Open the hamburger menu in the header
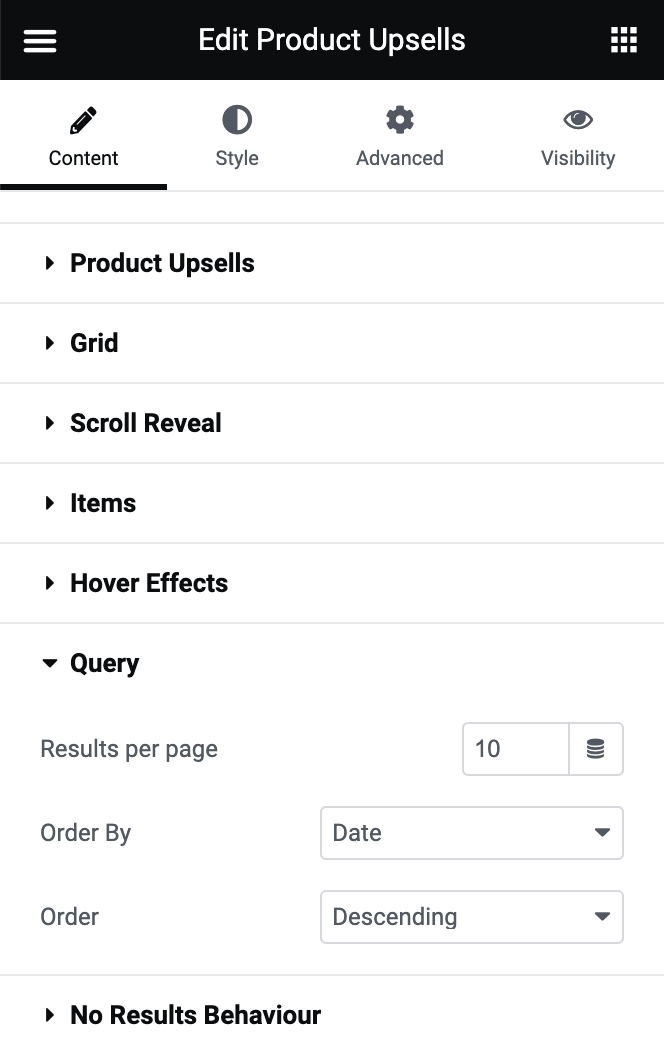Viewport: 664px width, 1060px height. 39,40
